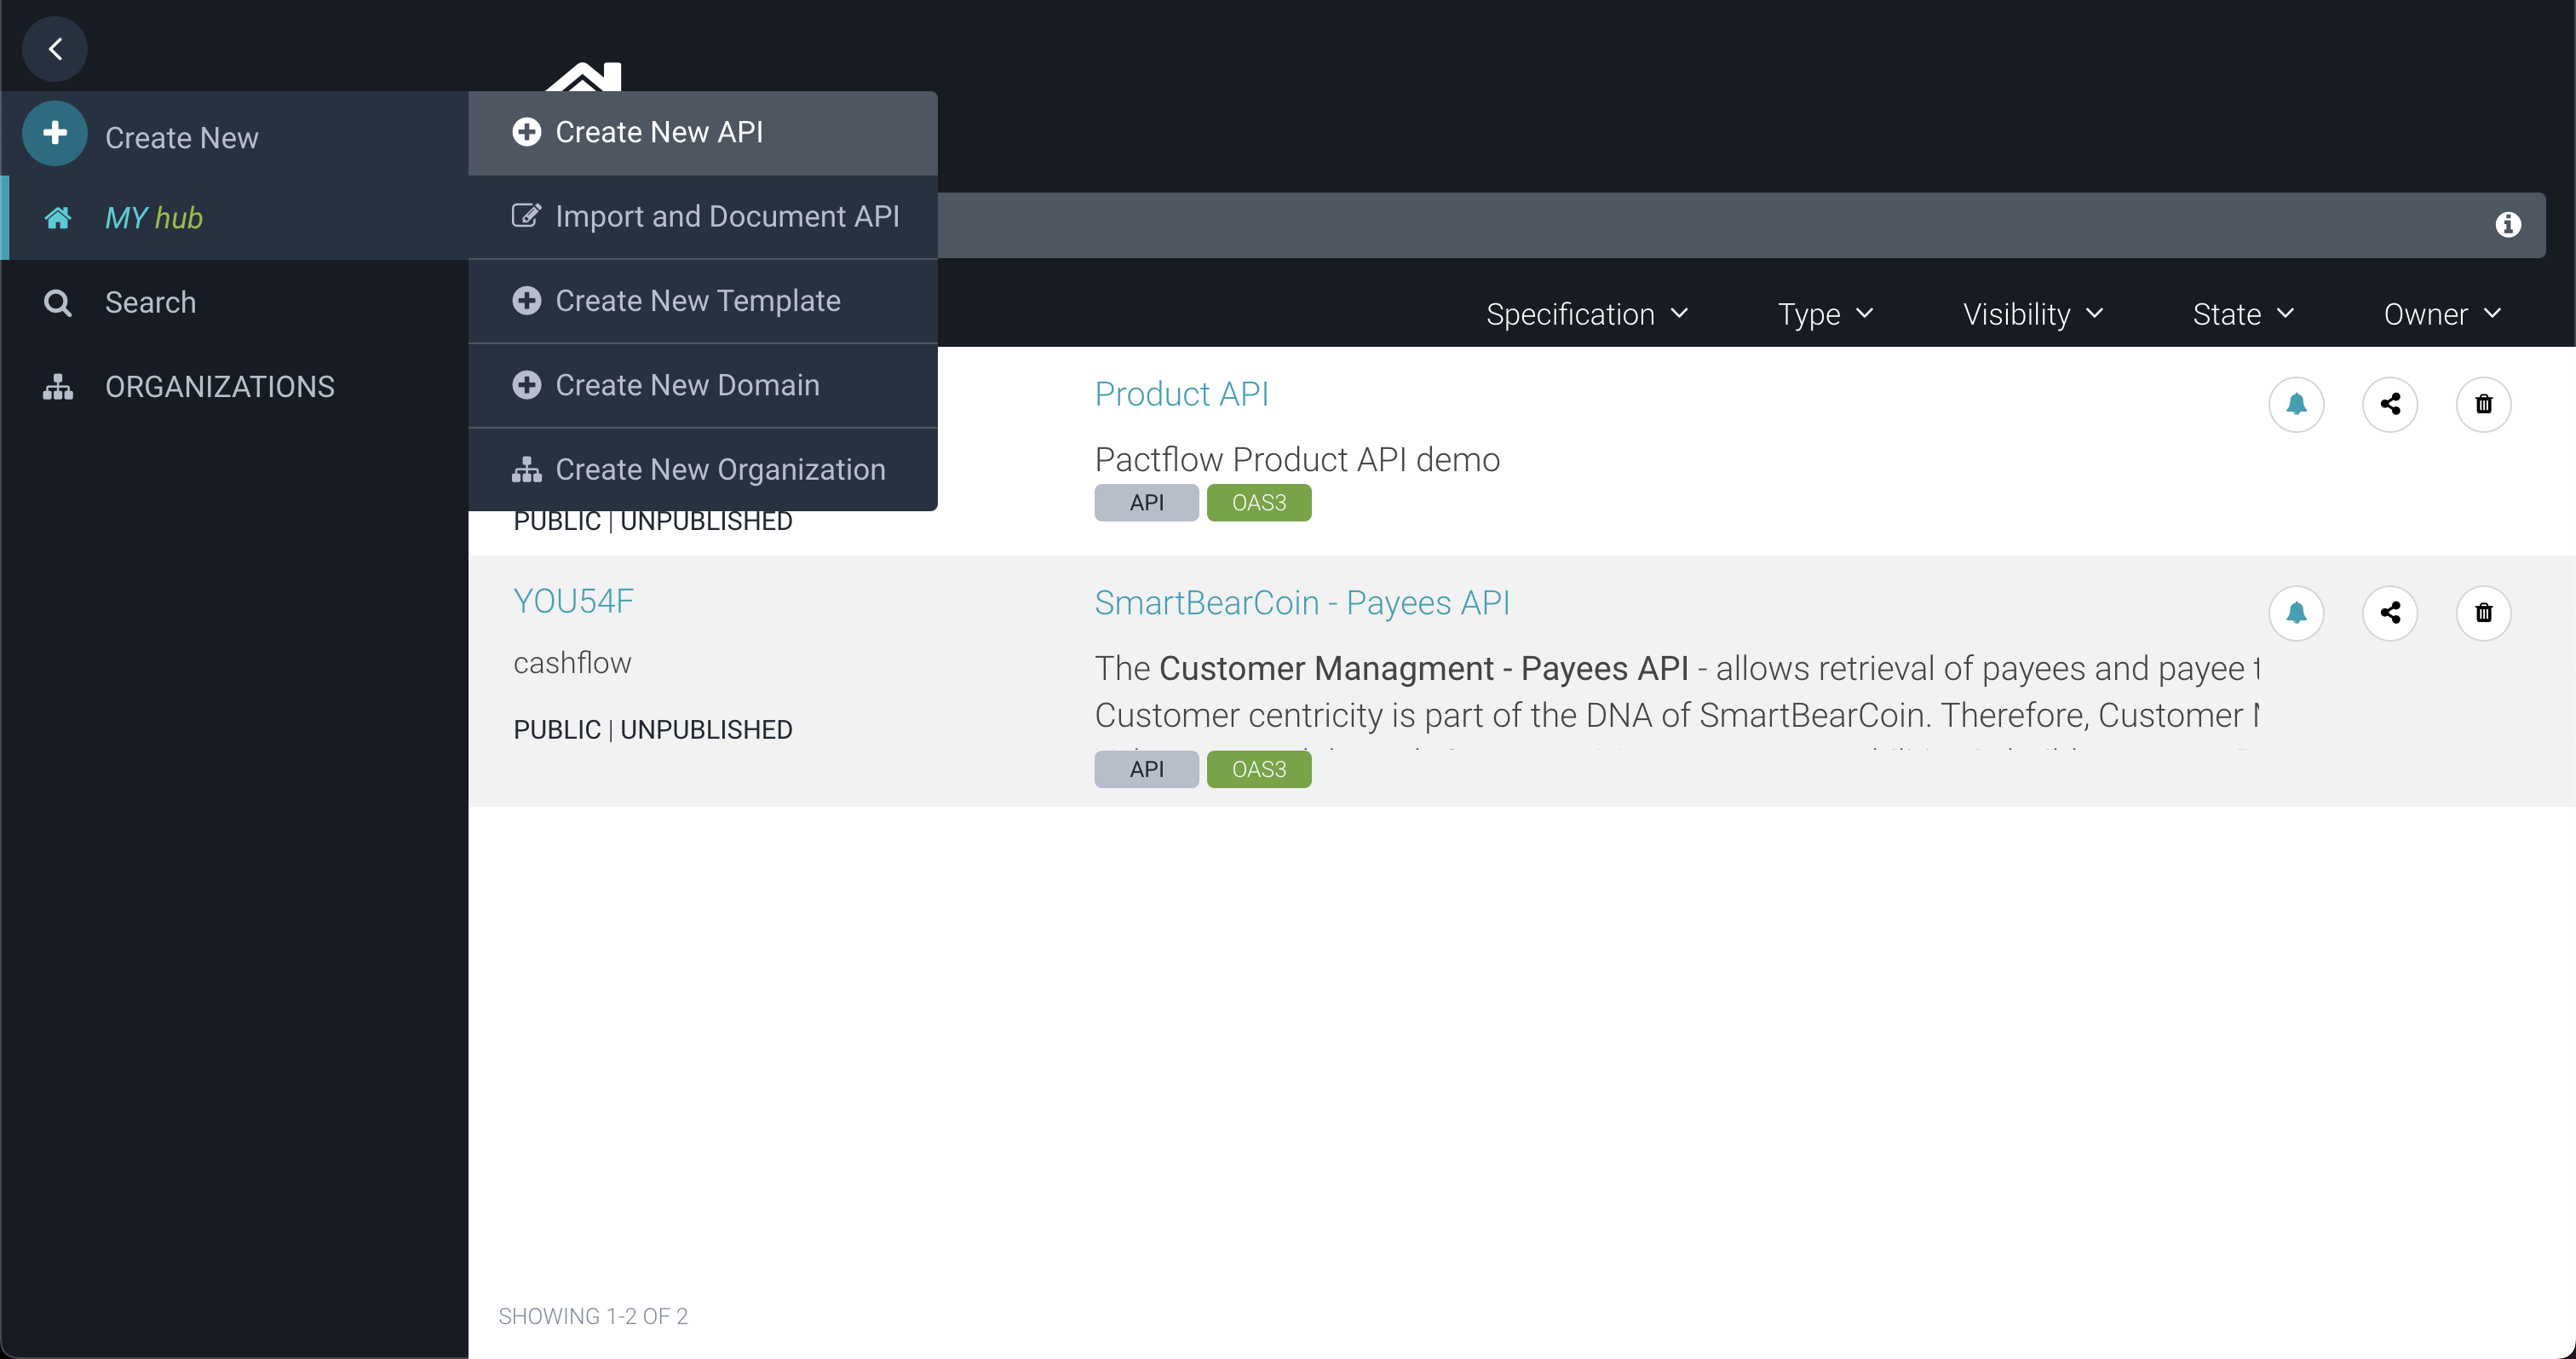Viewport: 2576px width, 1359px height.
Task: Click the Create New plus icon
Action: pos(55,134)
